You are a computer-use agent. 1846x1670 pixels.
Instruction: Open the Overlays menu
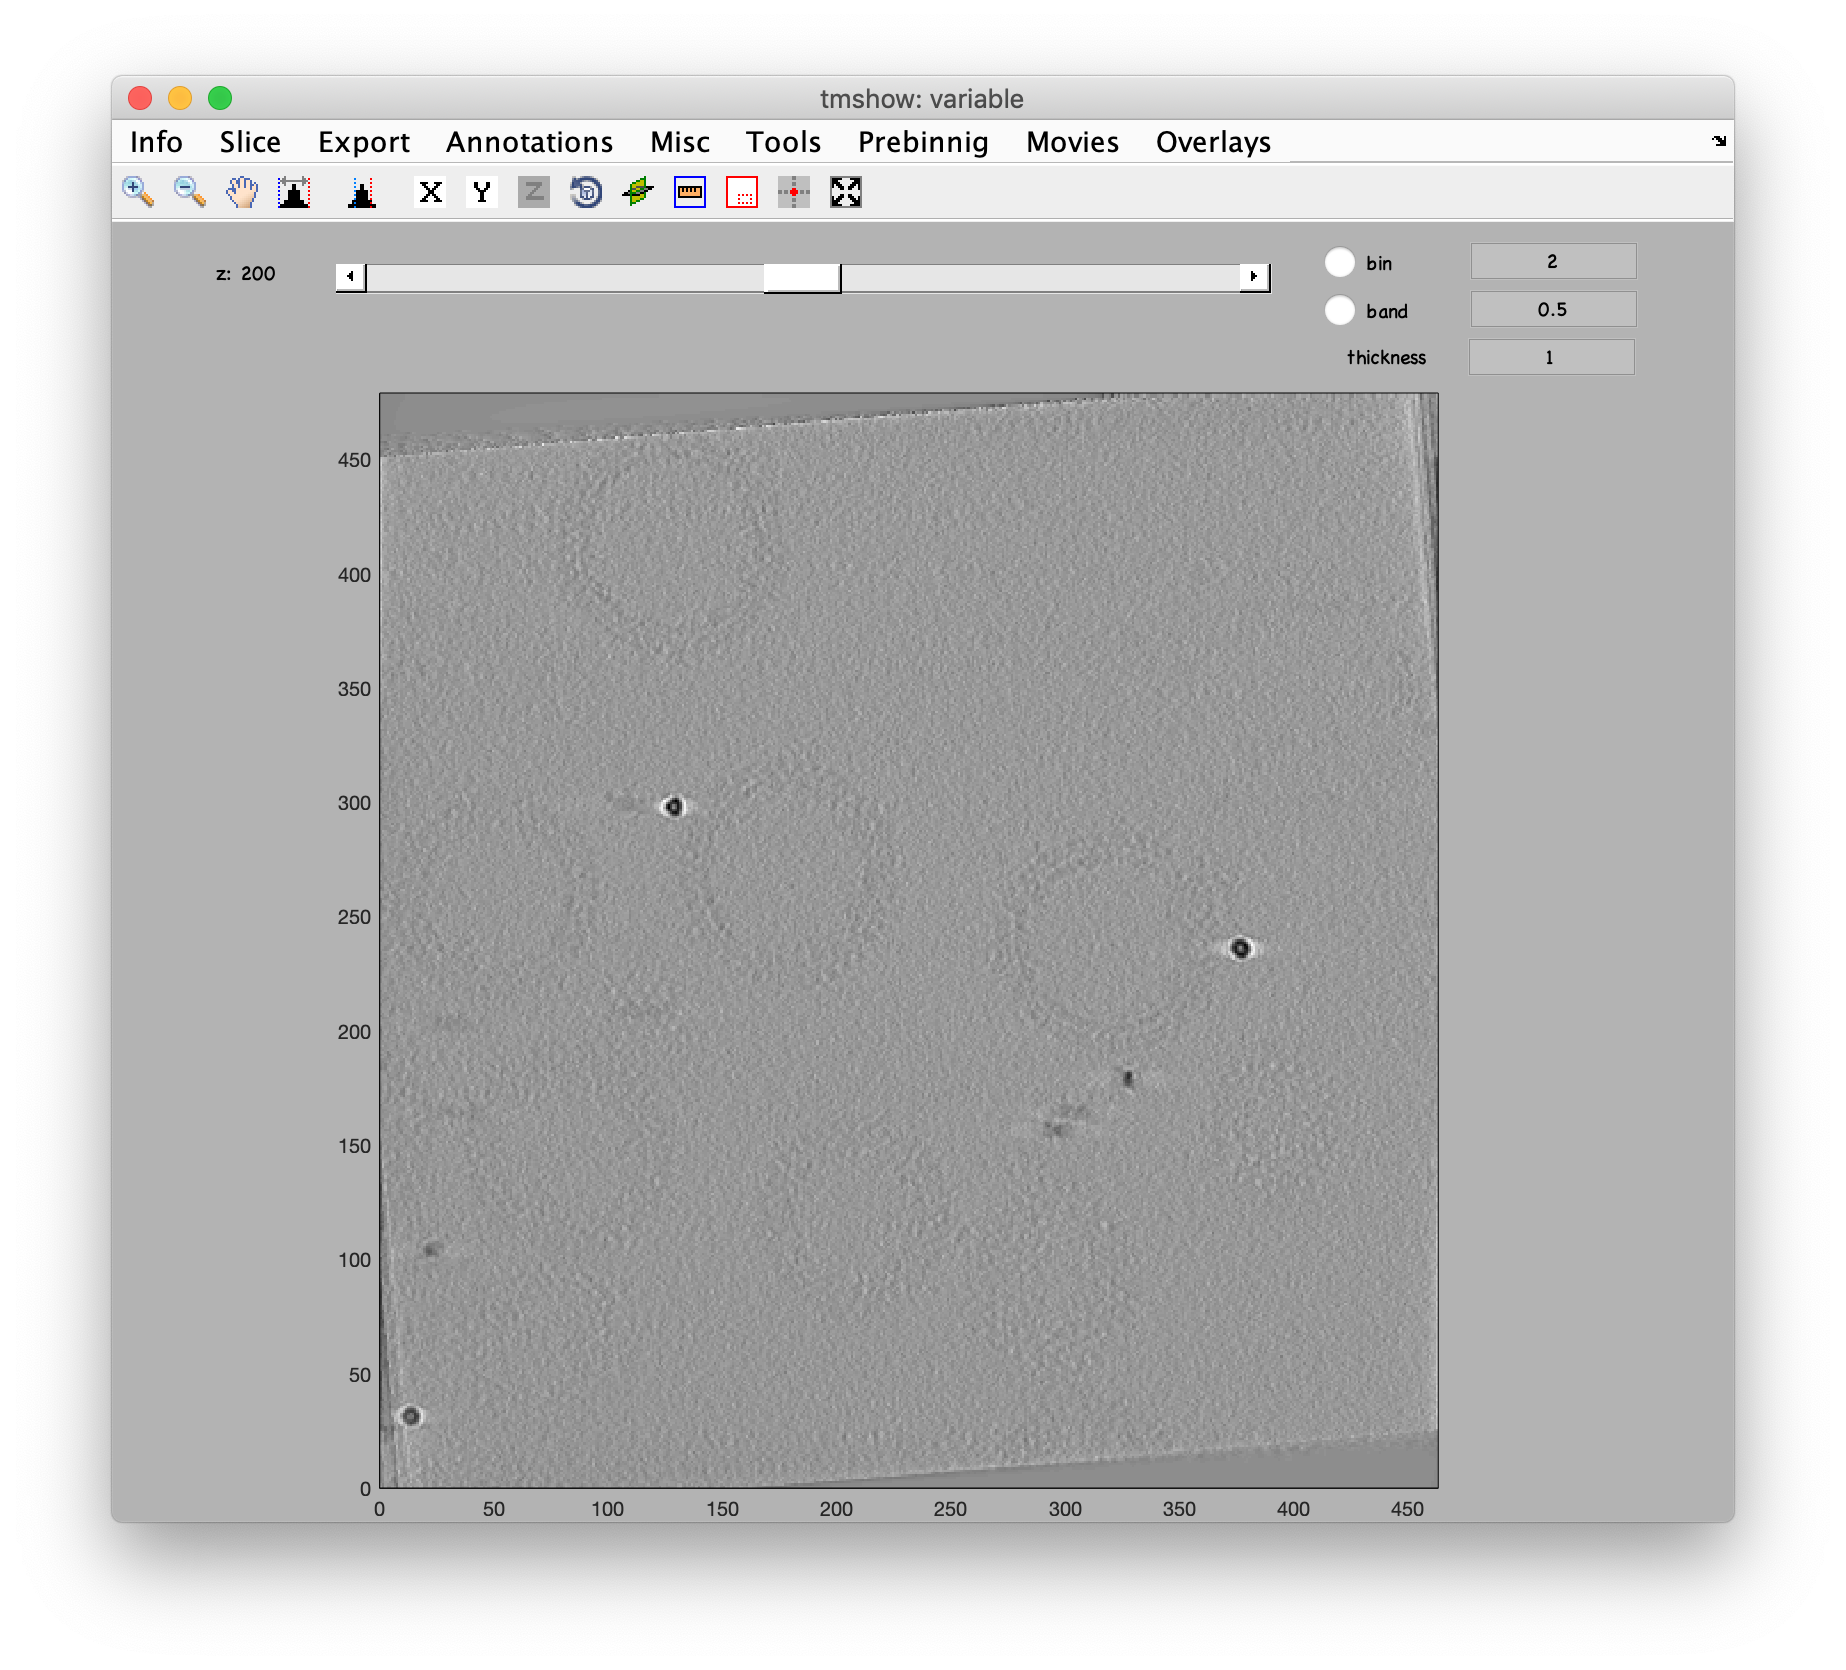click(x=1213, y=142)
